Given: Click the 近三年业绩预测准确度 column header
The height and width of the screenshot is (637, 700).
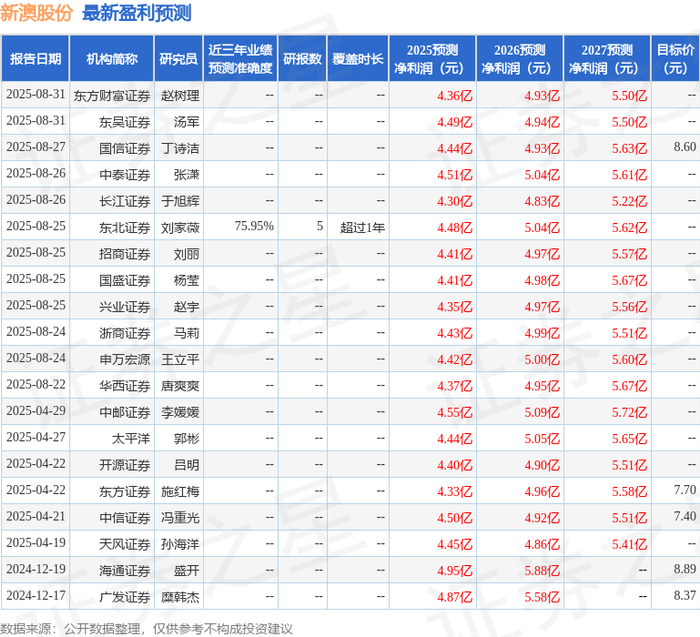Looking at the screenshot, I should pyautogui.click(x=240, y=58).
